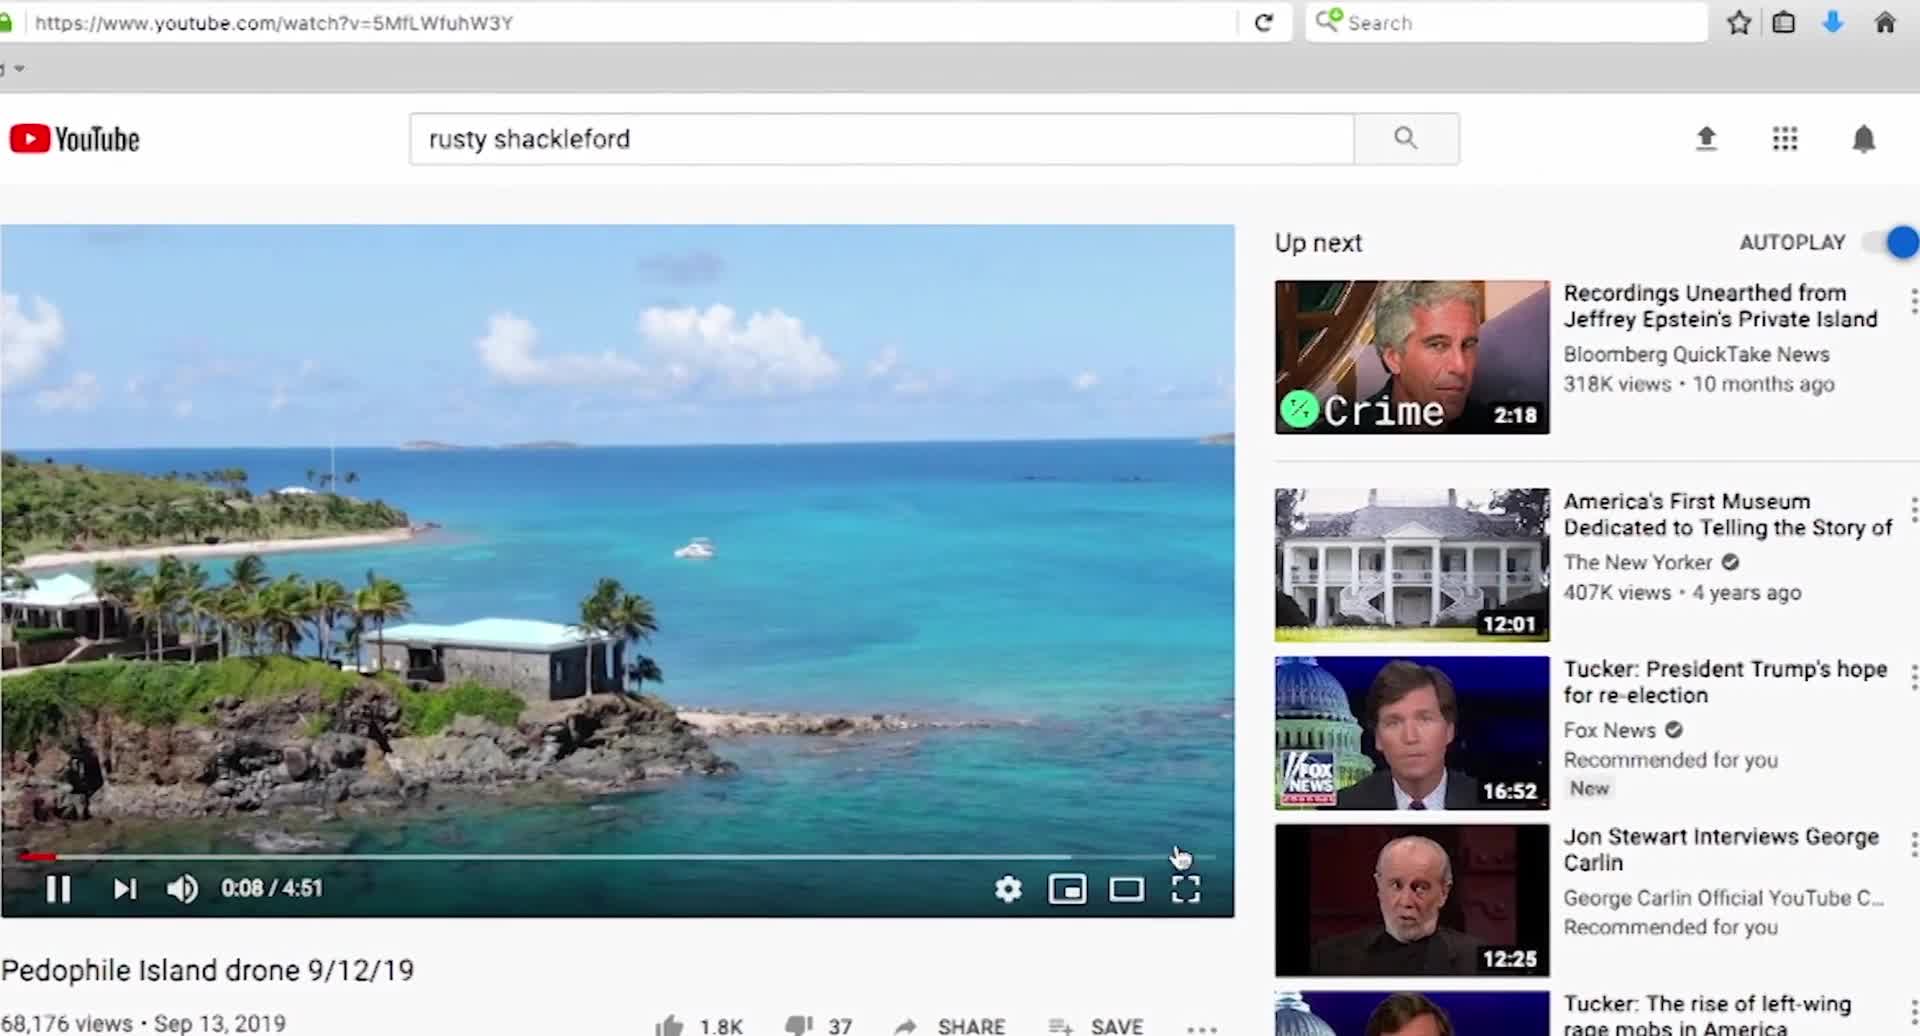Screen dimensions: 1920x1036
Task: Click the YouTube search magnifier button
Action: coord(1405,139)
